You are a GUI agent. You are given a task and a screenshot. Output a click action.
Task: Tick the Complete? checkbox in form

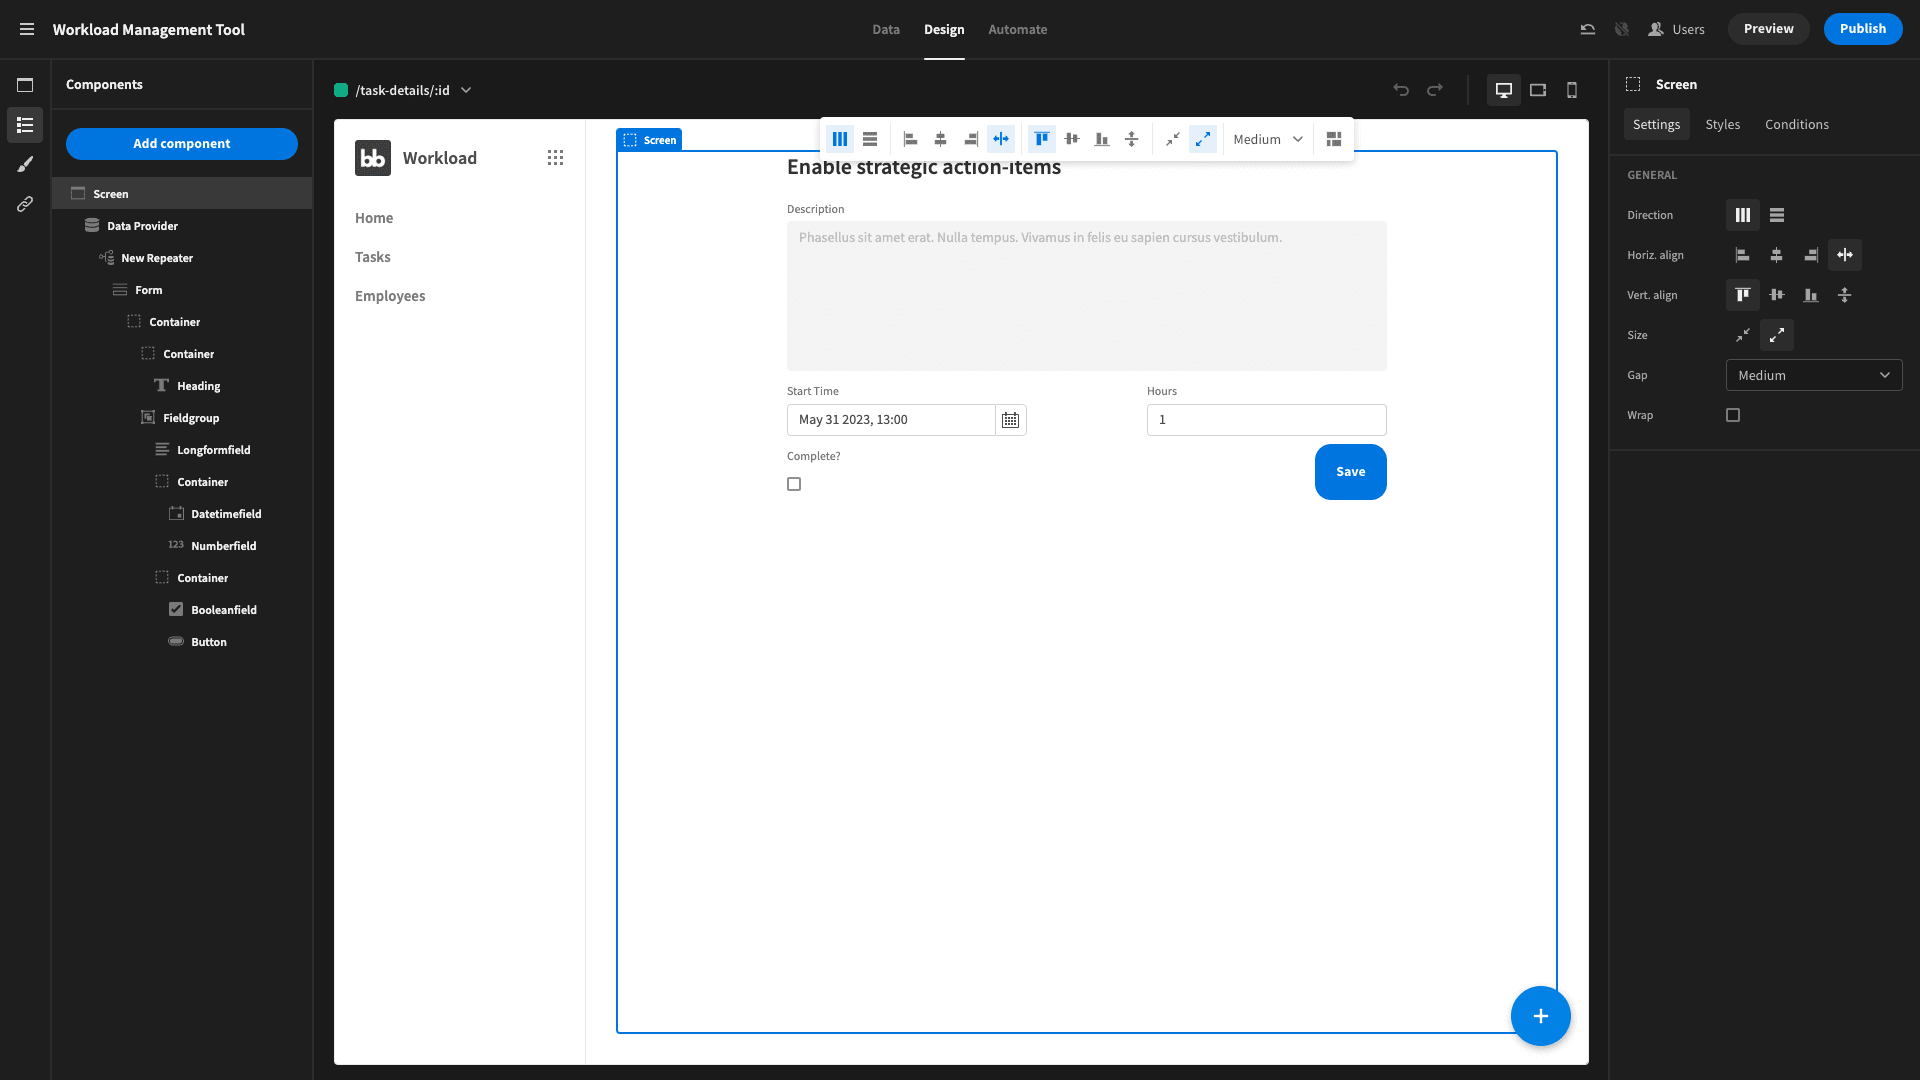tap(794, 484)
